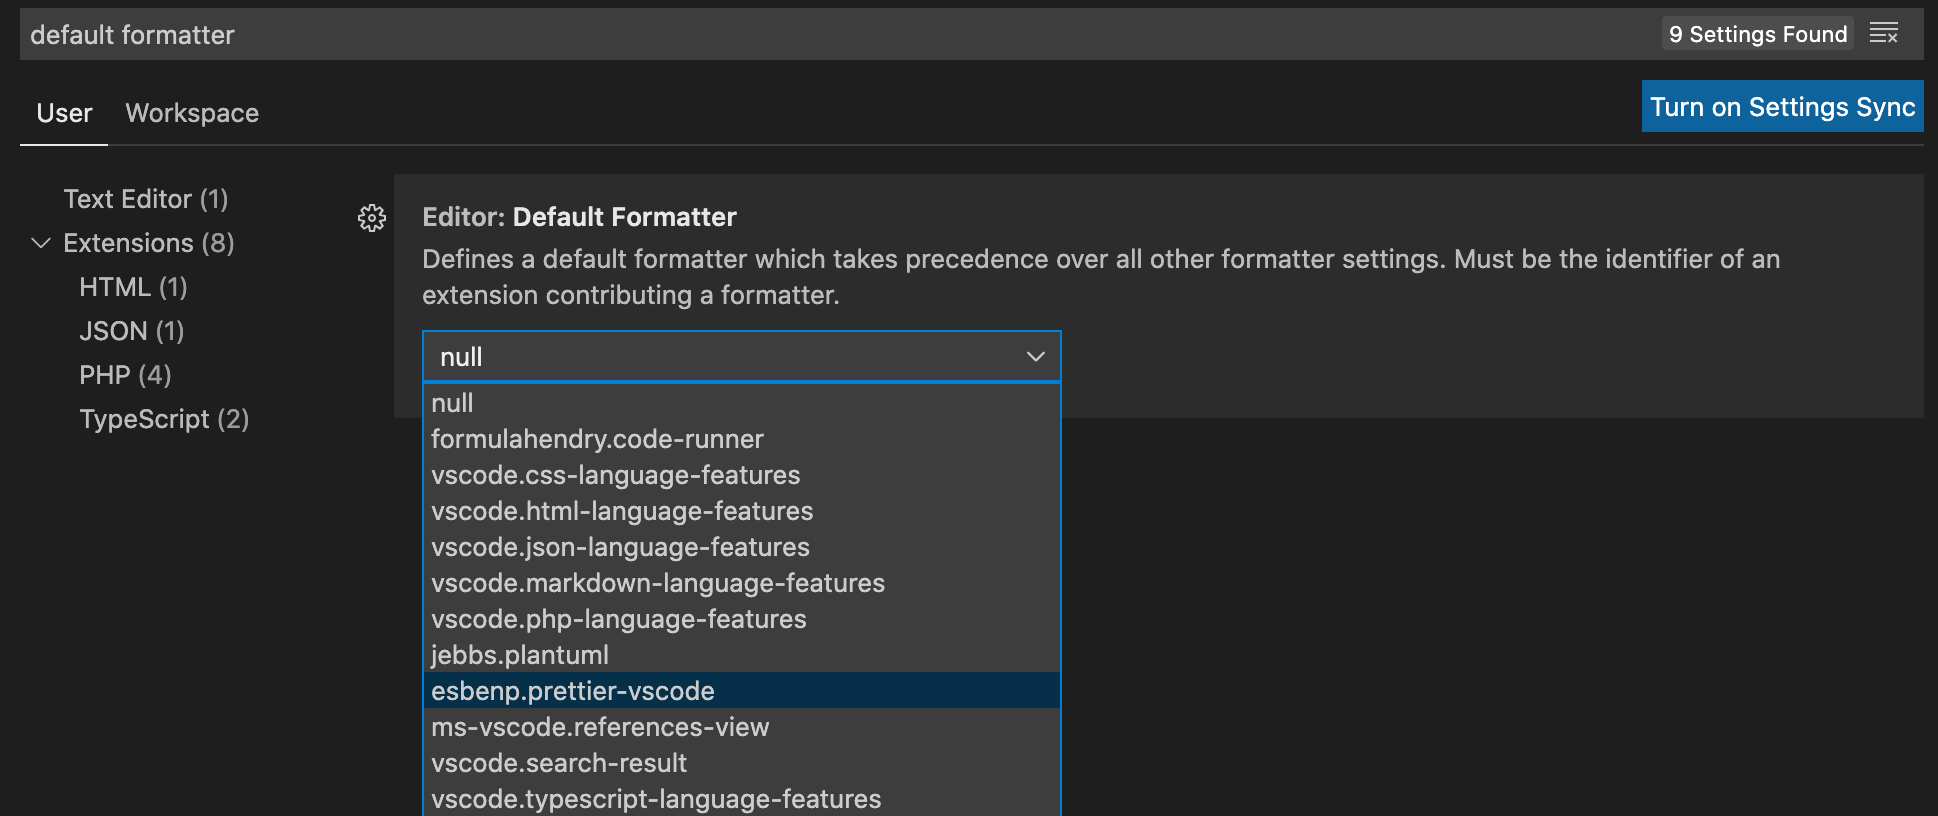Screen dimensions: 1938x816
Task: Choose vscode.markdown-language-features formatter
Action: tap(741, 583)
